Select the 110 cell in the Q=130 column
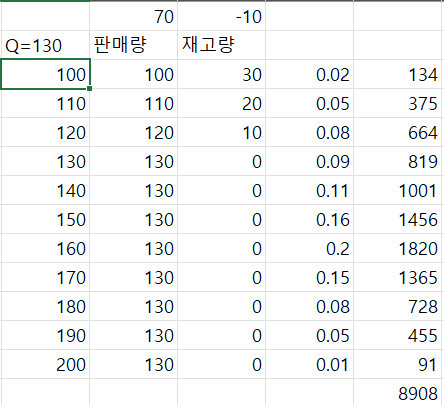The width and height of the screenshot is (444, 405). pos(45,103)
